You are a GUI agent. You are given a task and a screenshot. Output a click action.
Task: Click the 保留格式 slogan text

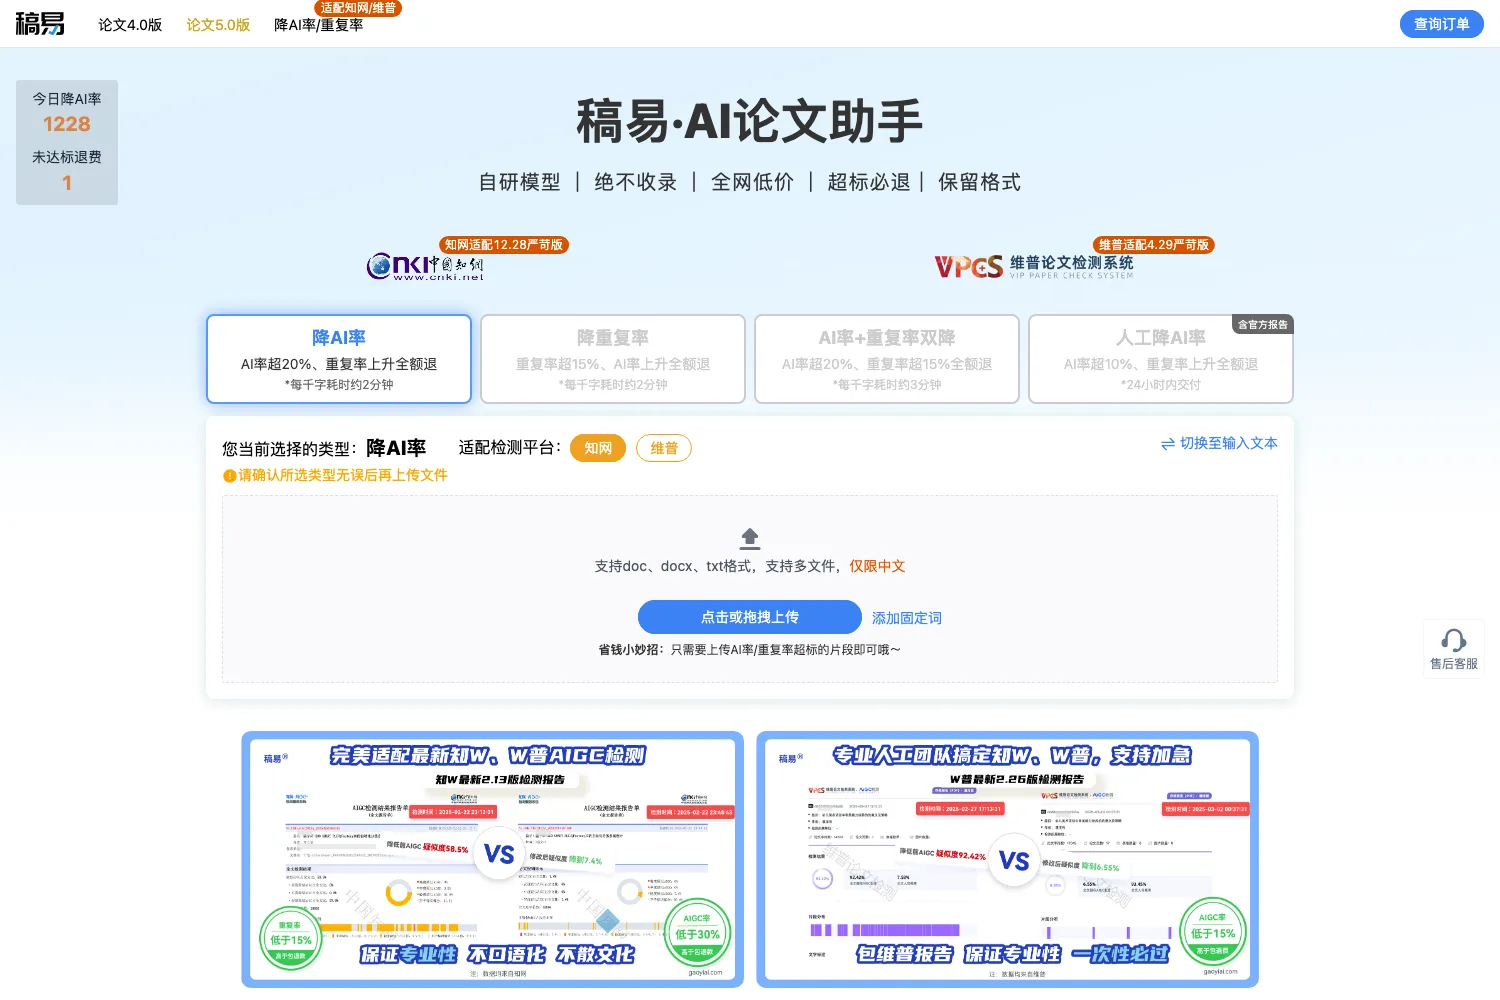pos(979,182)
